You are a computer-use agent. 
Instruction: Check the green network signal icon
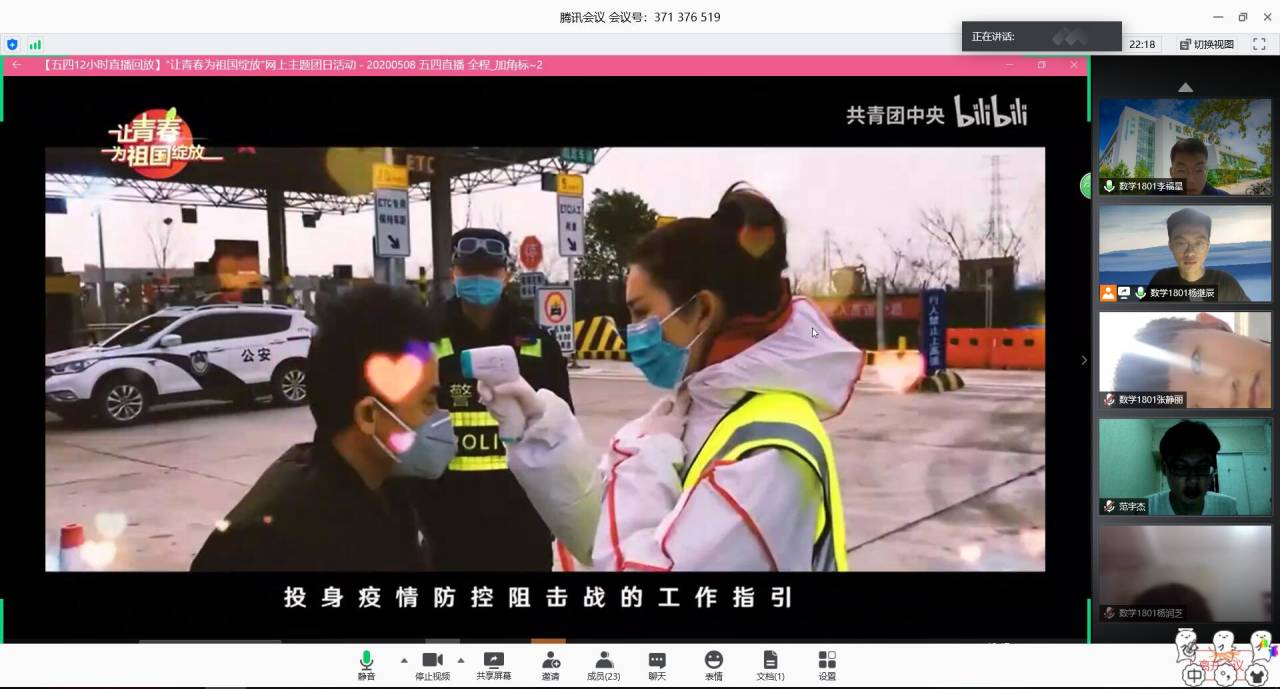tap(35, 44)
